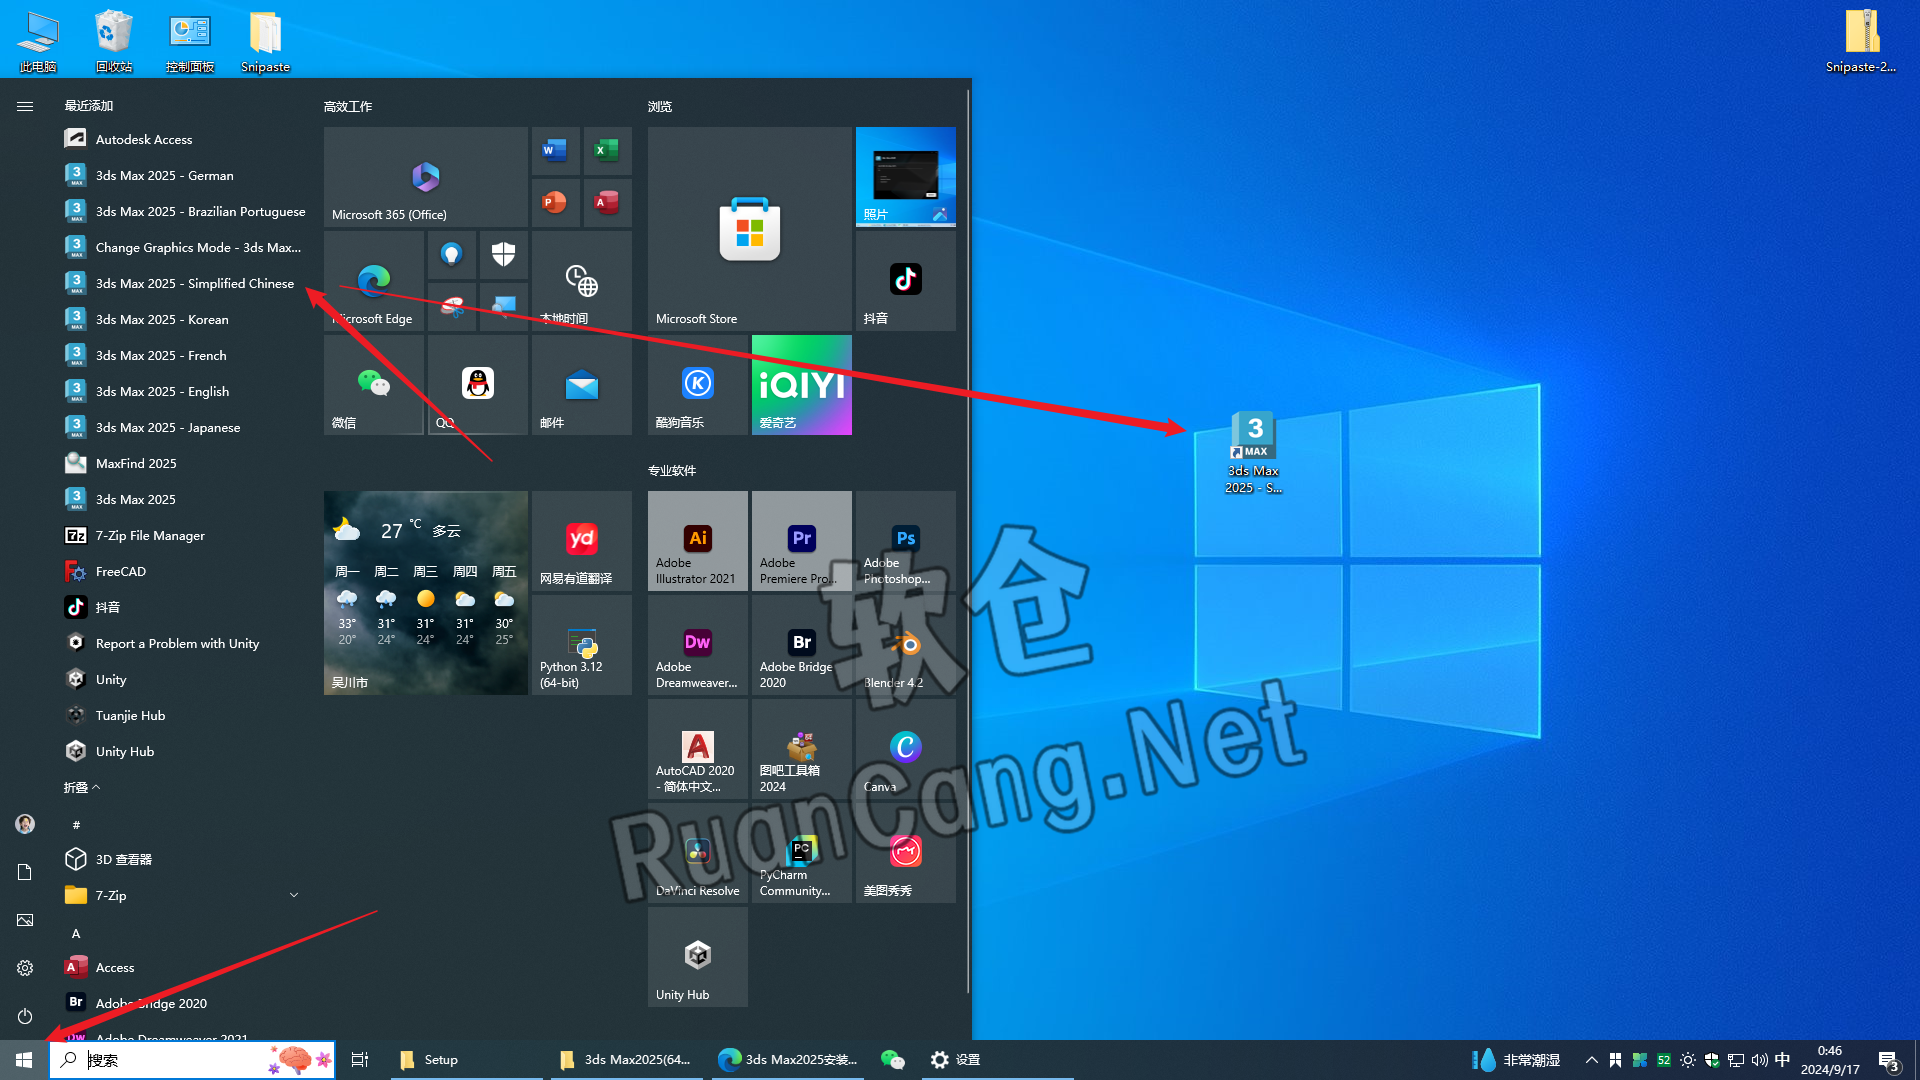Open Report a Problem with Unity
This screenshot has width=1920, height=1080.
click(185, 643)
